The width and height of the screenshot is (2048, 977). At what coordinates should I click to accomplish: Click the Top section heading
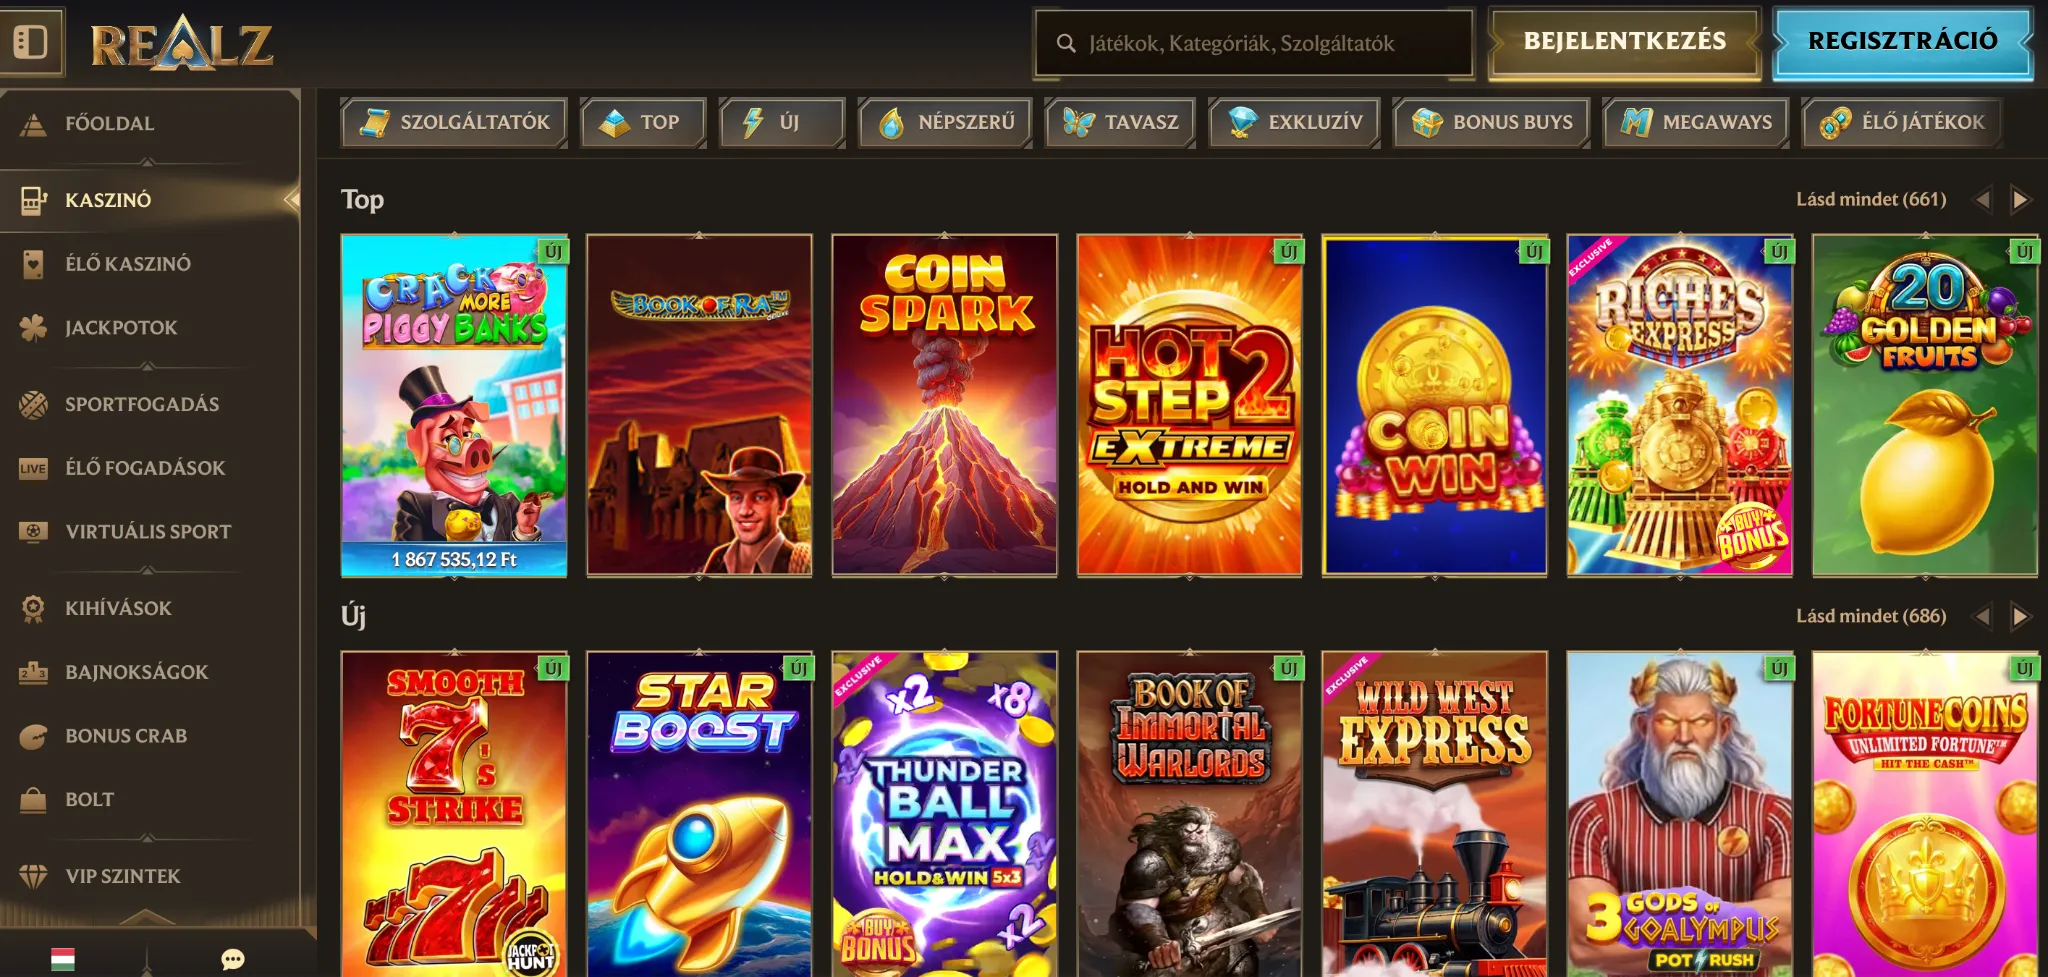362,200
